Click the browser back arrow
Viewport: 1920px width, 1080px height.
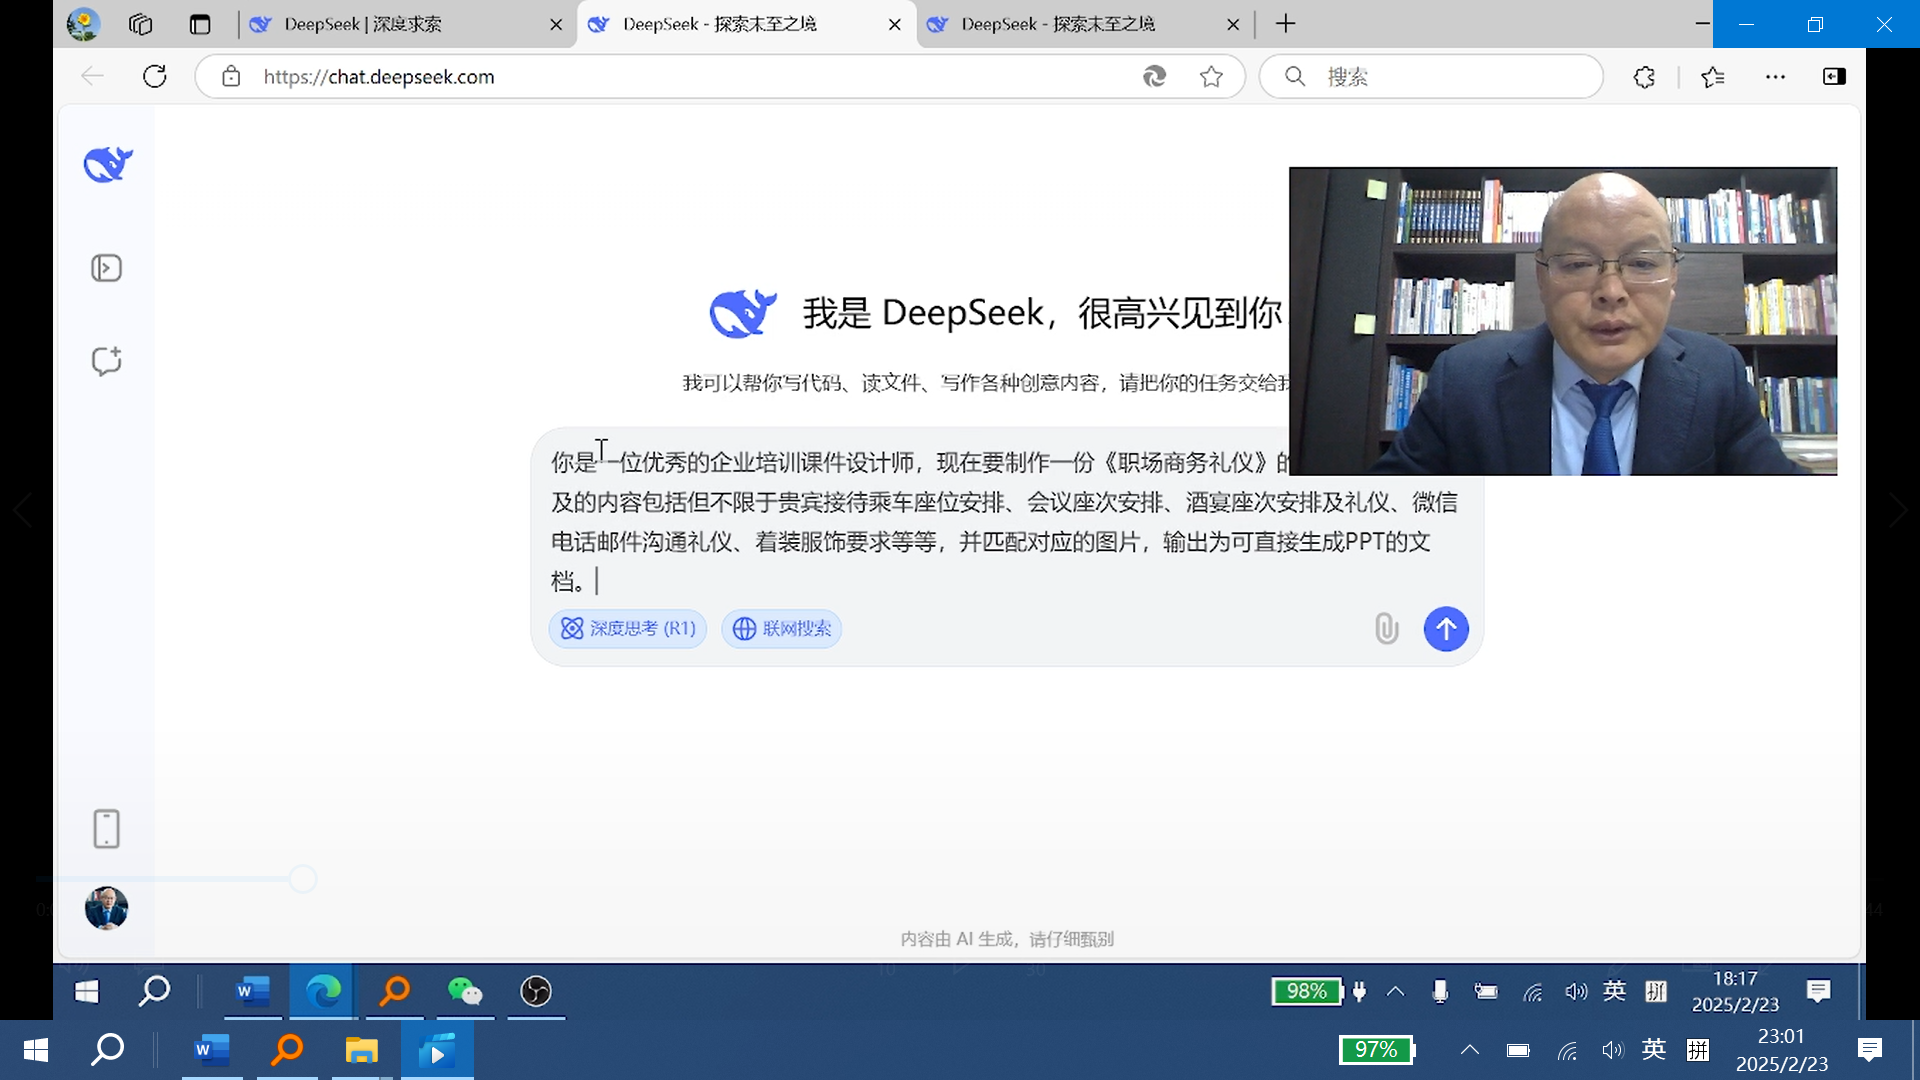(92, 76)
